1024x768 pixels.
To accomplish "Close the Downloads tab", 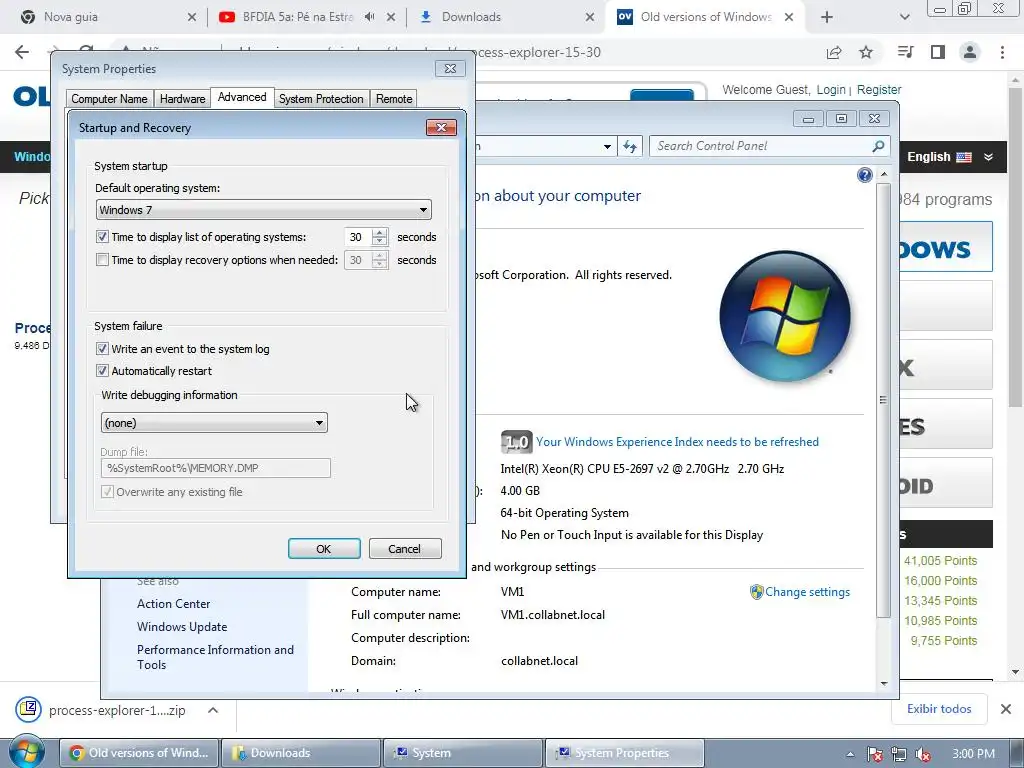I will coord(590,17).
